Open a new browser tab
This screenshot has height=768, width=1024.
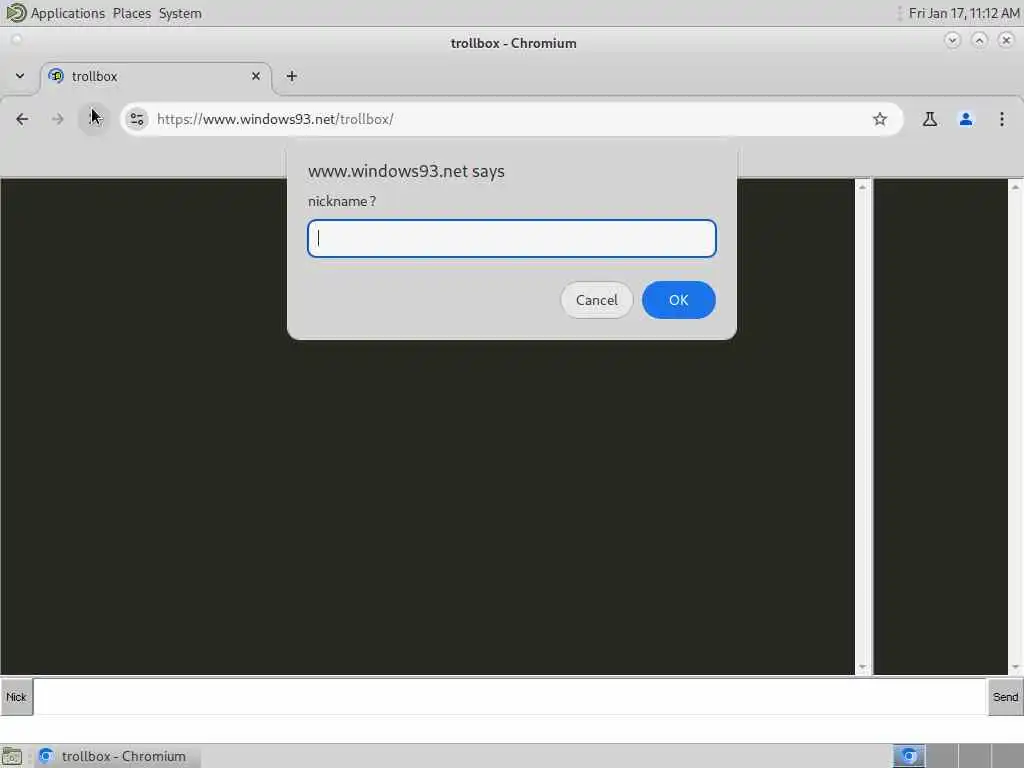point(291,76)
